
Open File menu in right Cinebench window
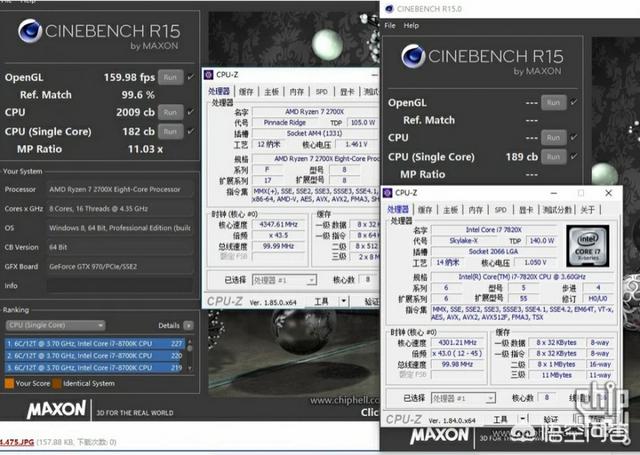coord(390,25)
